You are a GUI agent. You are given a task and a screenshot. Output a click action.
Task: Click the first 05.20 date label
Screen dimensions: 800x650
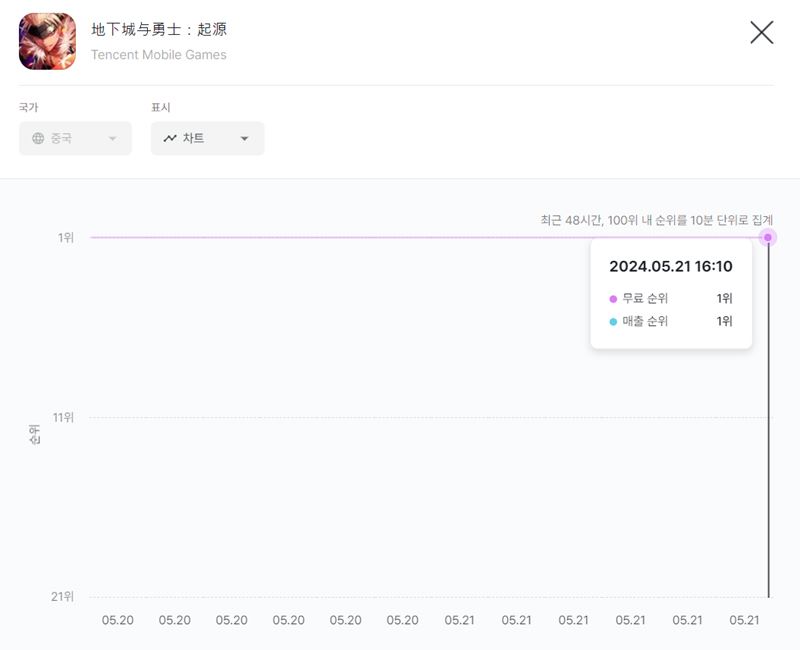(x=118, y=620)
